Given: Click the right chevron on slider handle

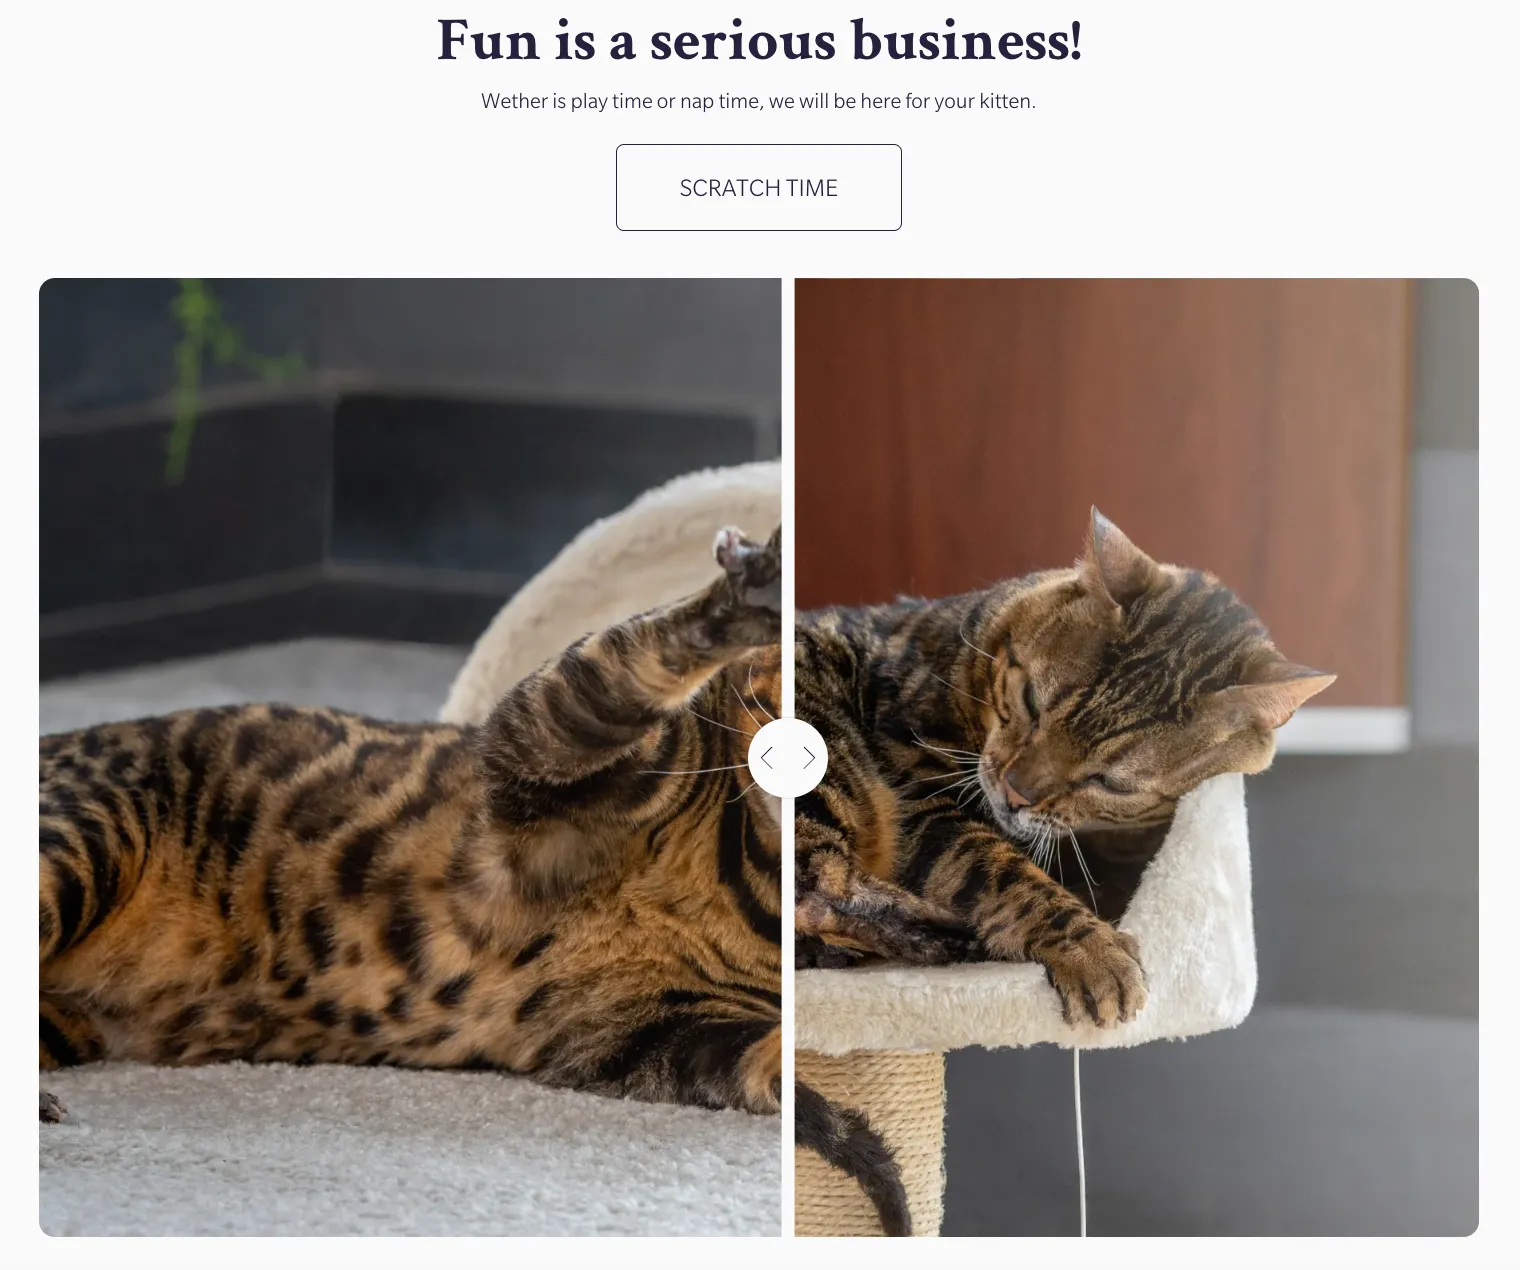Looking at the screenshot, I should coord(809,758).
